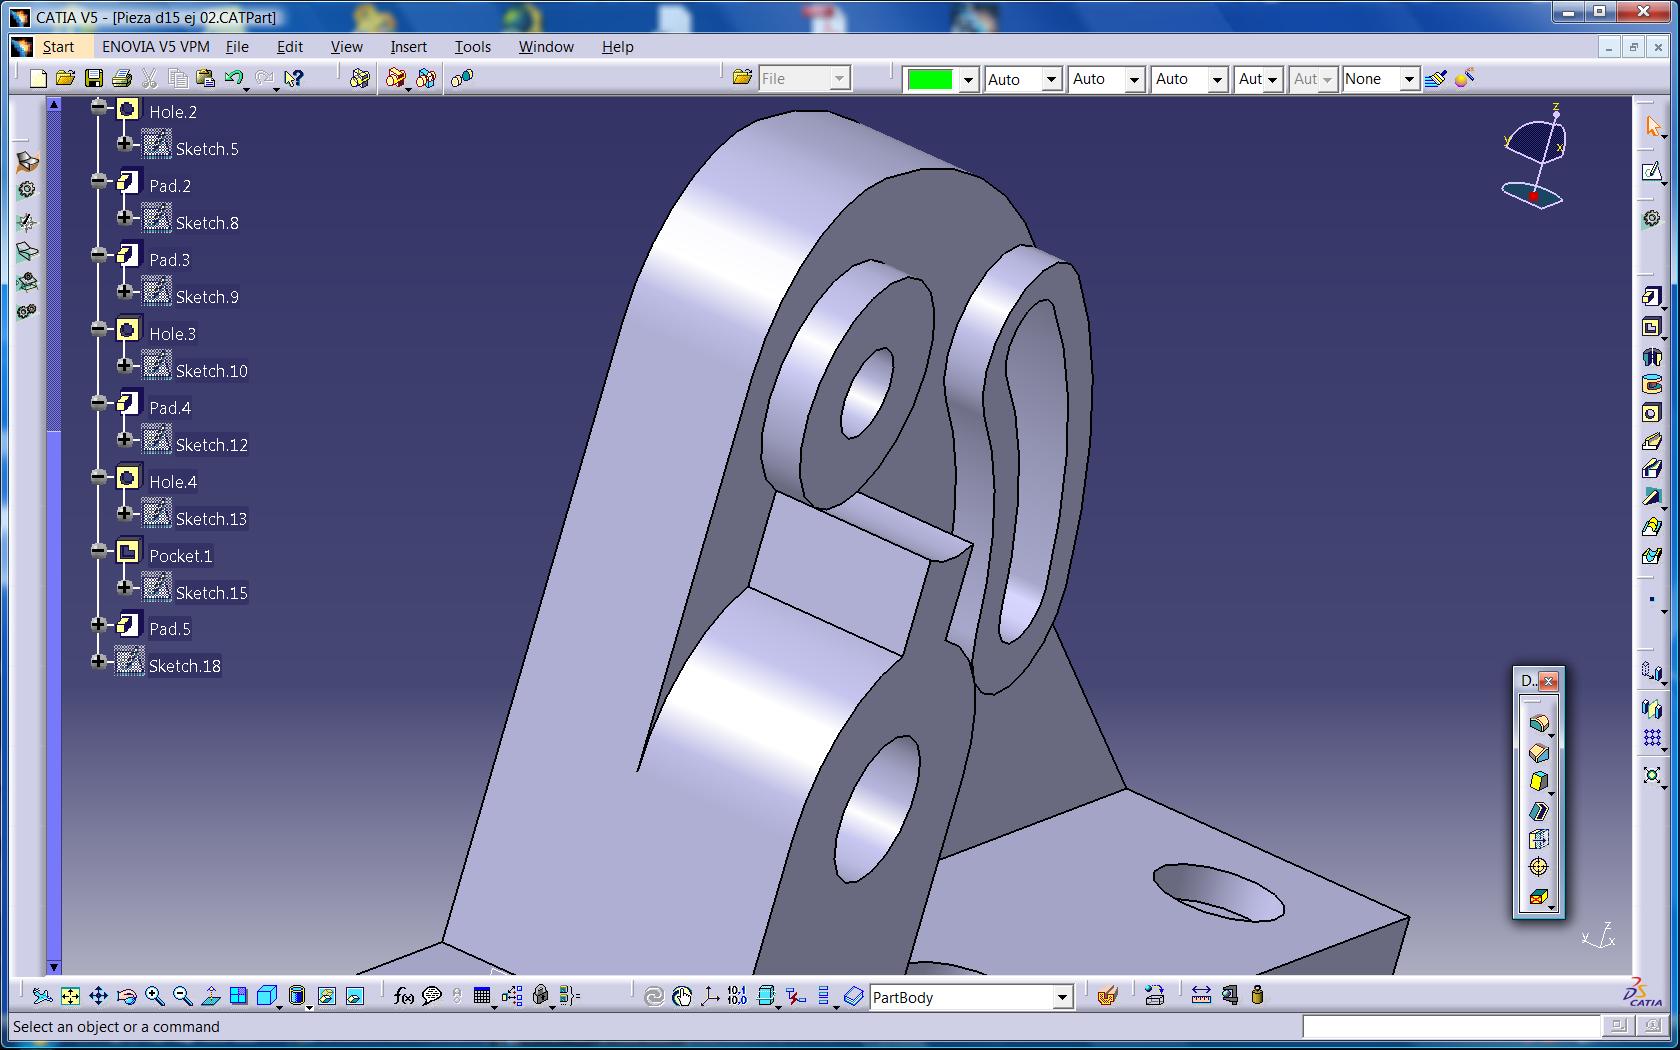Select the Pocket tool in the right toolbar

[1652, 327]
